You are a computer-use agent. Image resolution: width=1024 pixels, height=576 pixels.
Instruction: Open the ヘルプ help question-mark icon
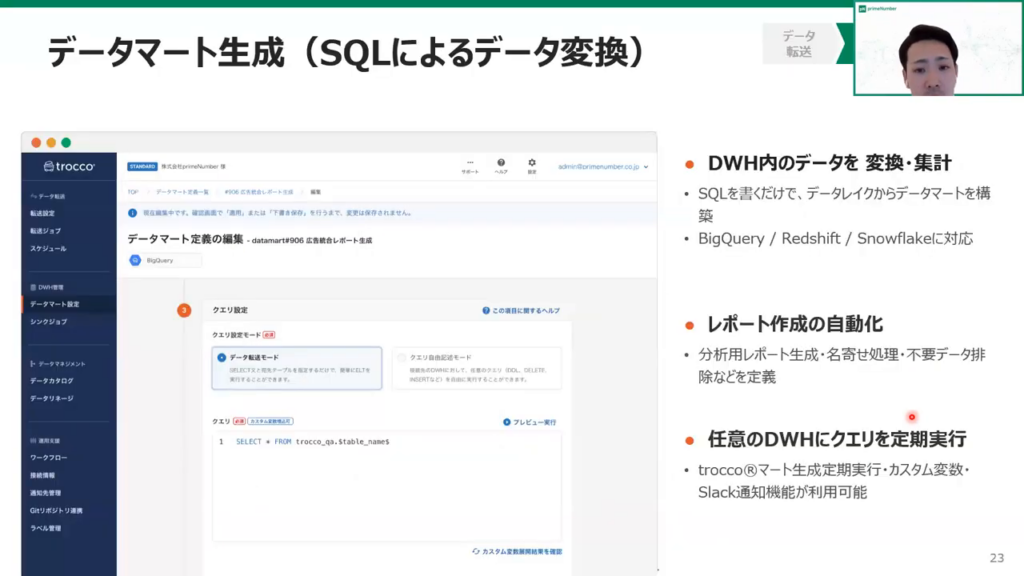(x=501, y=162)
